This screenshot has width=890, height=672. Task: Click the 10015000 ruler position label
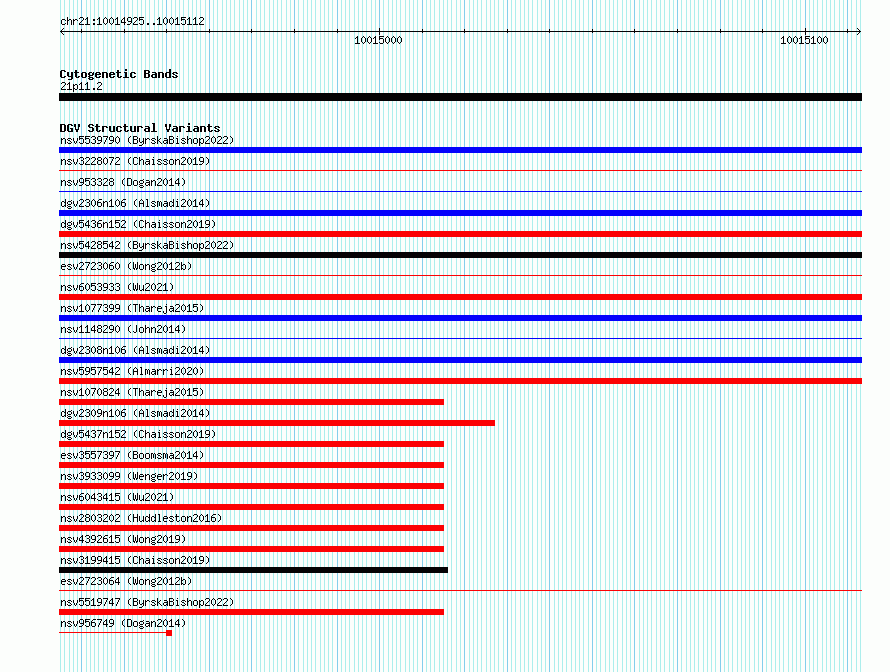coord(378,40)
